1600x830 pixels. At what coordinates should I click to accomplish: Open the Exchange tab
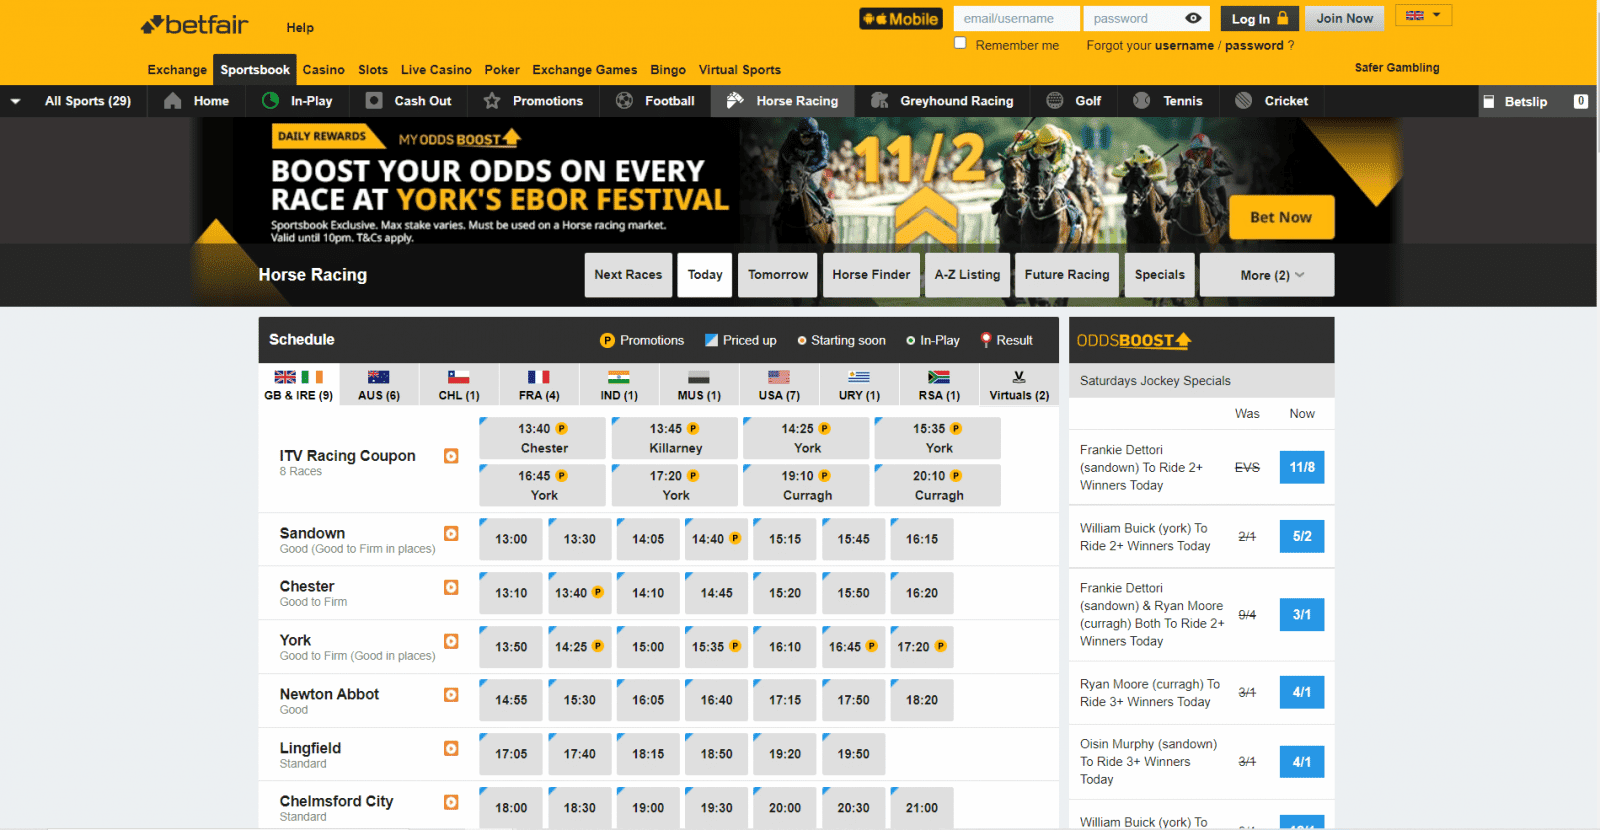coord(177,70)
